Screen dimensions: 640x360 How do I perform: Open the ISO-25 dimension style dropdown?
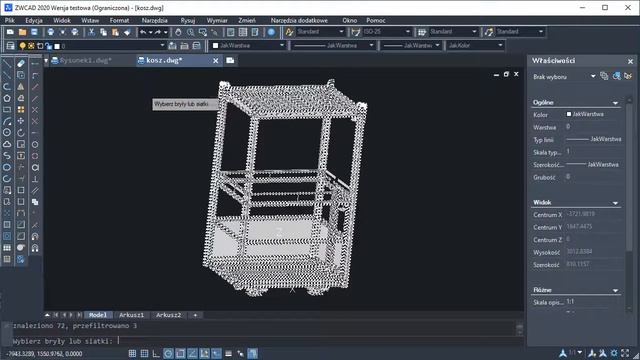(x=407, y=32)
